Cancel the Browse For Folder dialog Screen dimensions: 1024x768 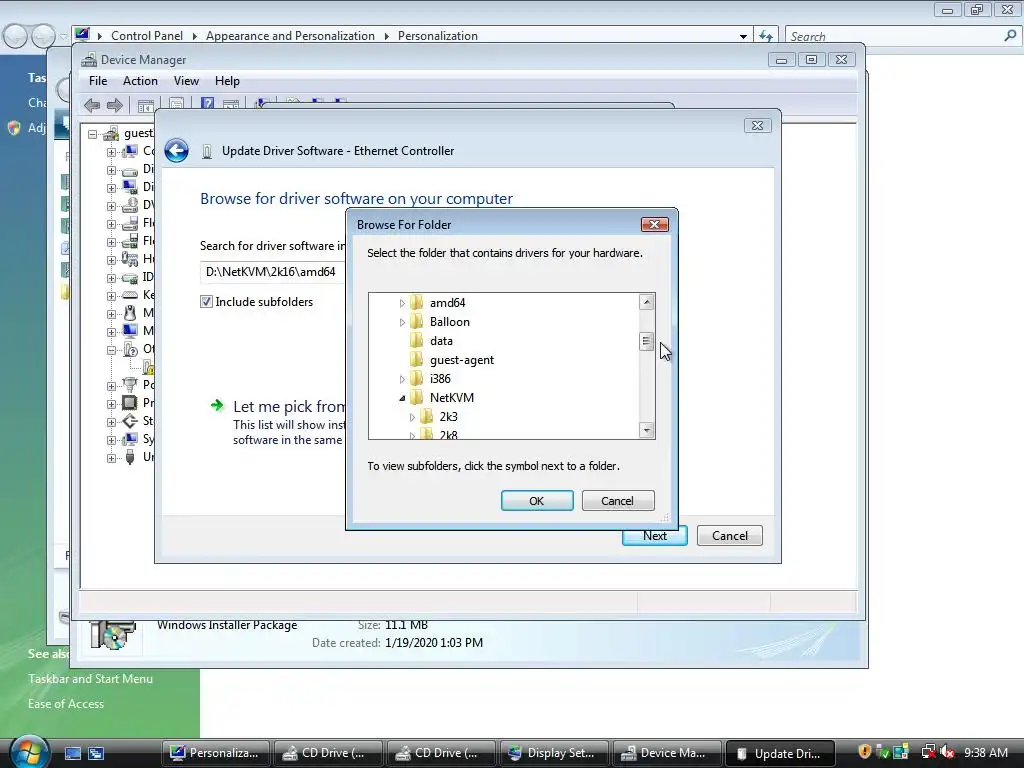click(618, 501)
